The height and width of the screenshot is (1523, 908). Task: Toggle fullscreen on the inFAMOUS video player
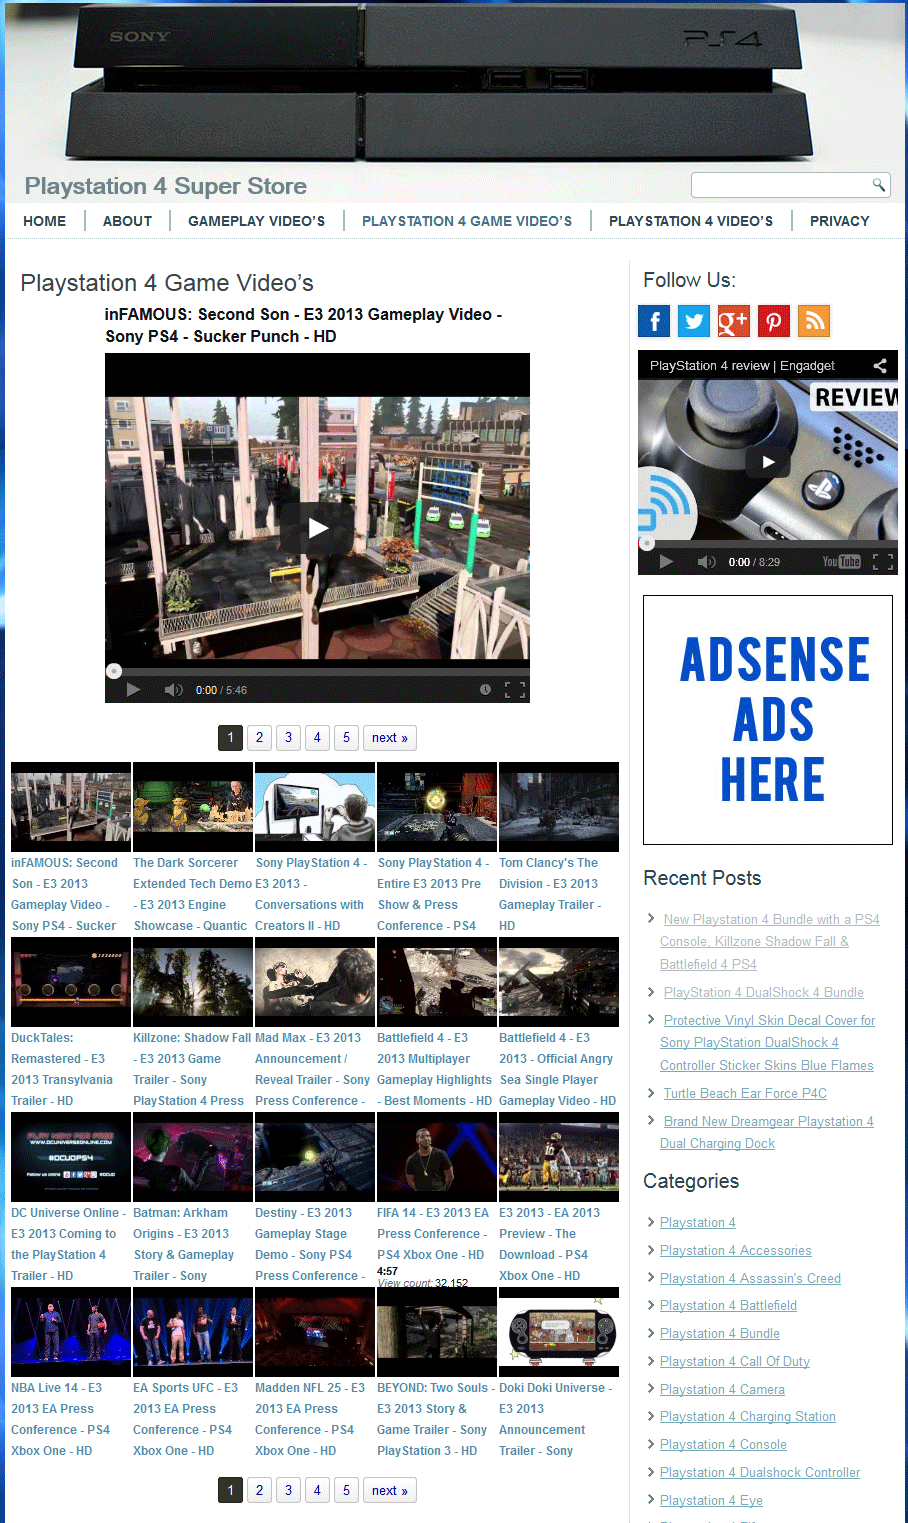[x=515, y=690]
